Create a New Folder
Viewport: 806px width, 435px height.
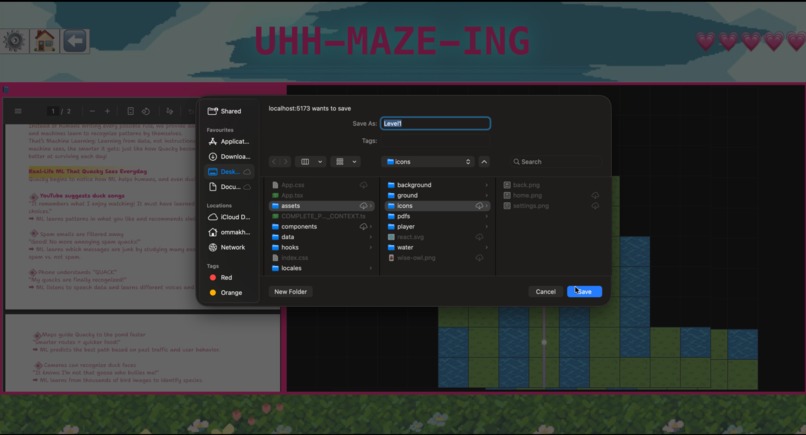coord(290,292)
